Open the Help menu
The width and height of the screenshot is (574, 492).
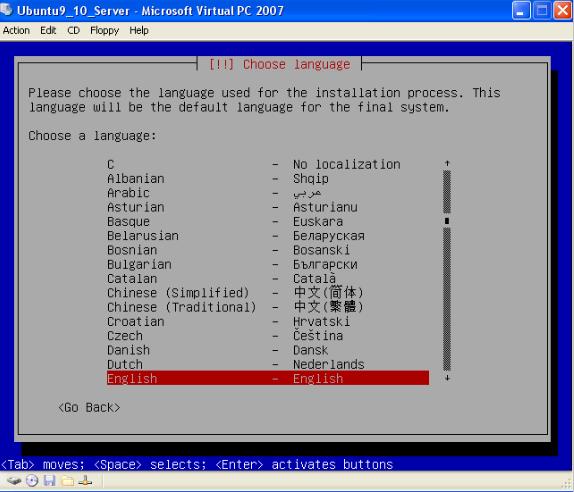(139, 30)
